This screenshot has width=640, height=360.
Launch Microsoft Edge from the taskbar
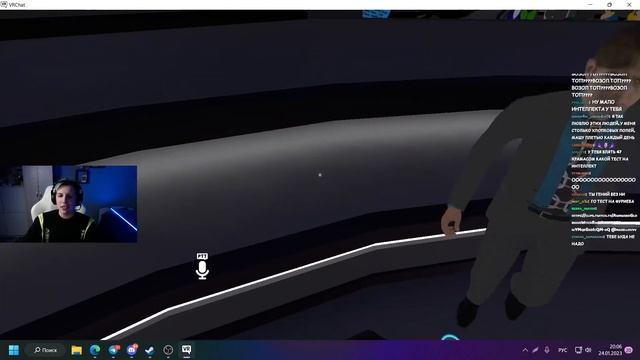(95, 350)
